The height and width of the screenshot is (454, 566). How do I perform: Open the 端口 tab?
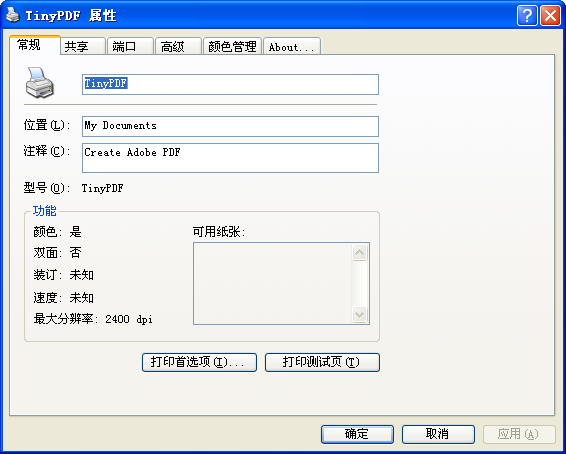pyautogui.click(x=130, y=46)
